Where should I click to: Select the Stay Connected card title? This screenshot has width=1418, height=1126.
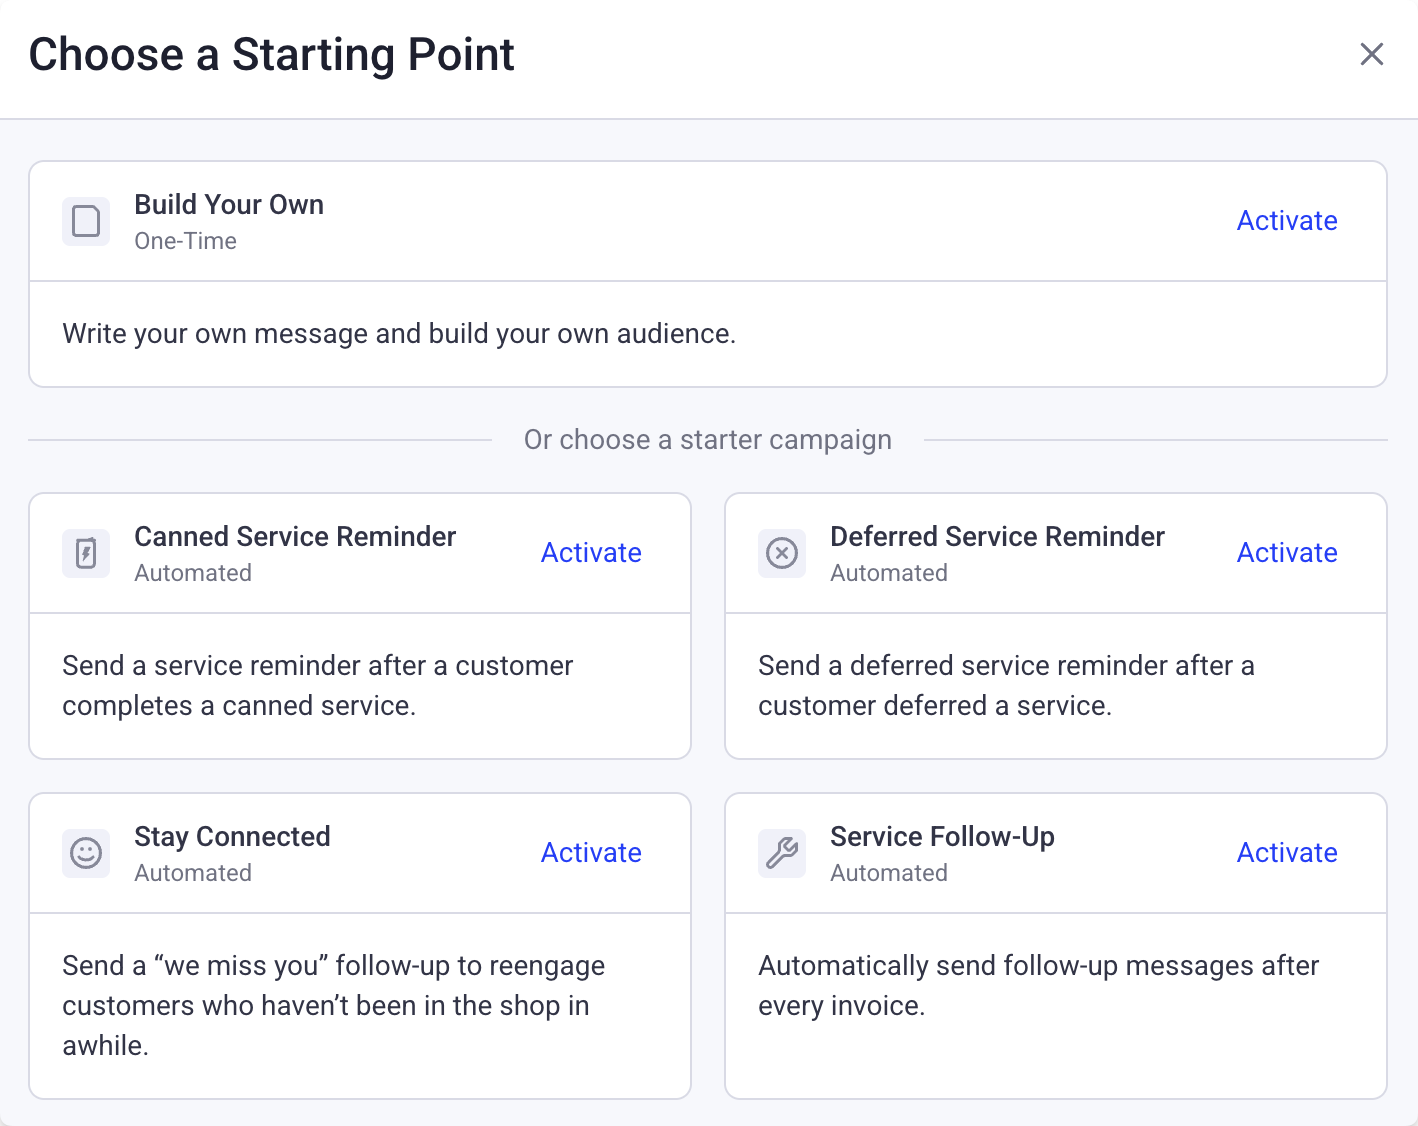click(x=232, y=837)
